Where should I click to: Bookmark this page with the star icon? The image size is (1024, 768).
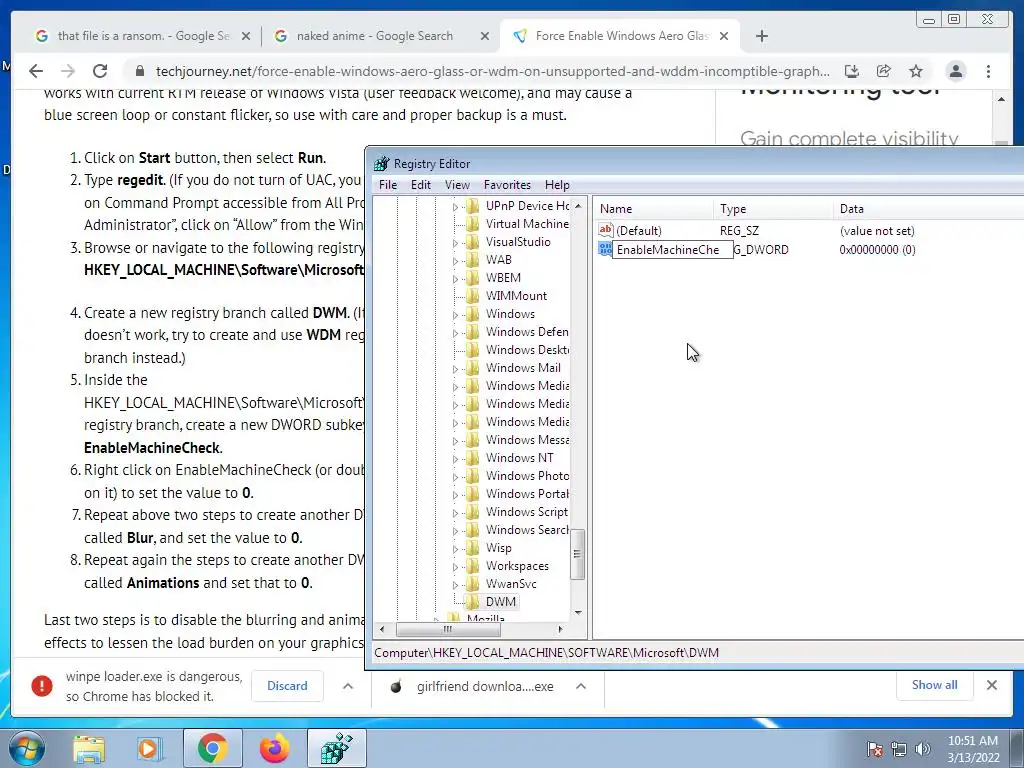916,71
